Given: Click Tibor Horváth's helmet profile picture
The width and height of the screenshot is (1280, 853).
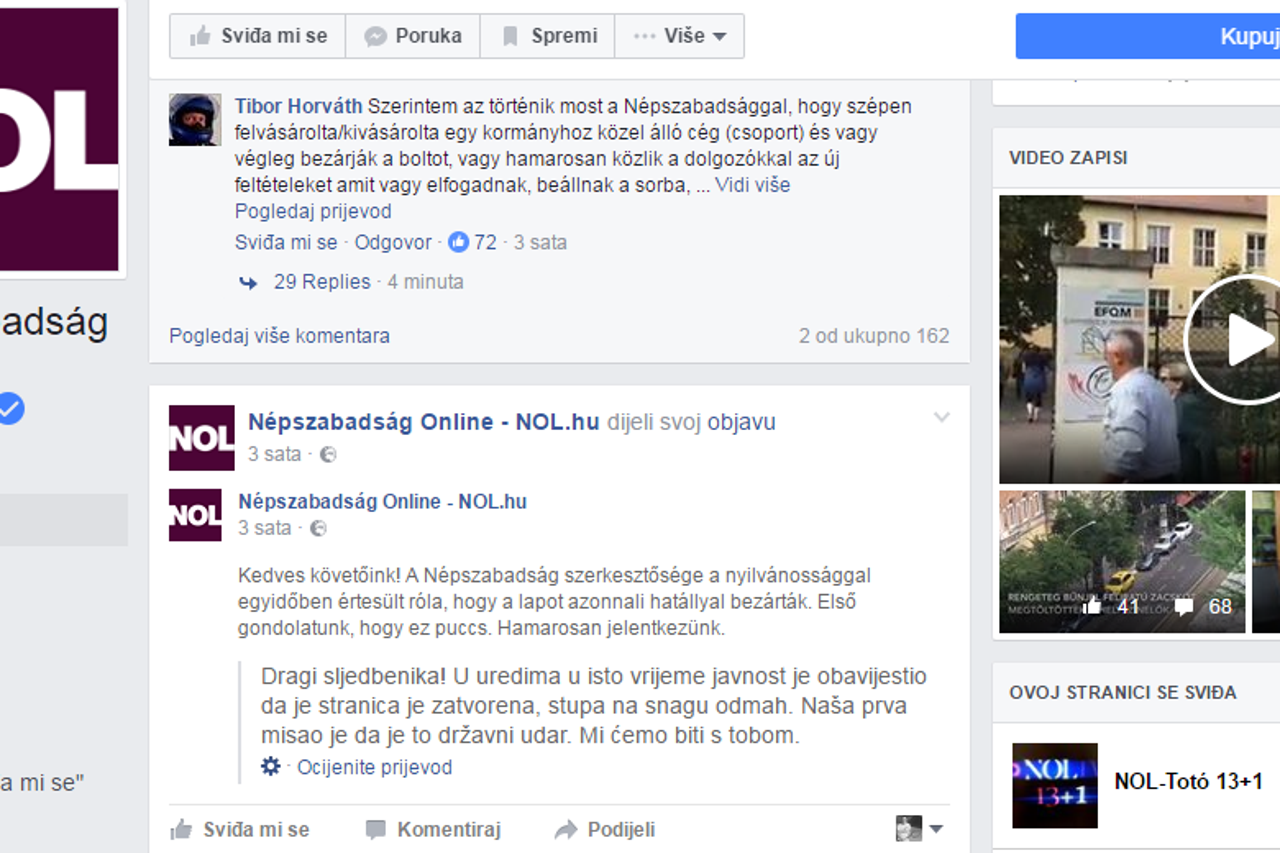Looking at the screenshot, I should tap(195, 120).
